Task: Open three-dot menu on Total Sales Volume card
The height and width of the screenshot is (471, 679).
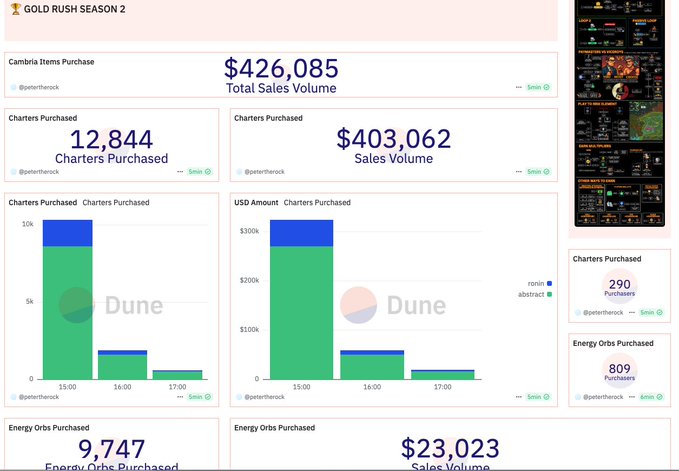Action: [x=518, y=87]
